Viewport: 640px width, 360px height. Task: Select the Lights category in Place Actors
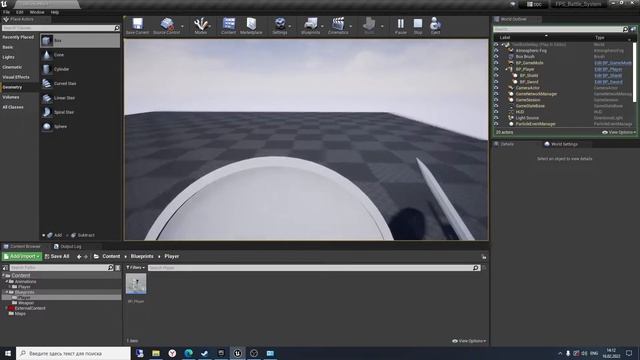tap(8, 57)
